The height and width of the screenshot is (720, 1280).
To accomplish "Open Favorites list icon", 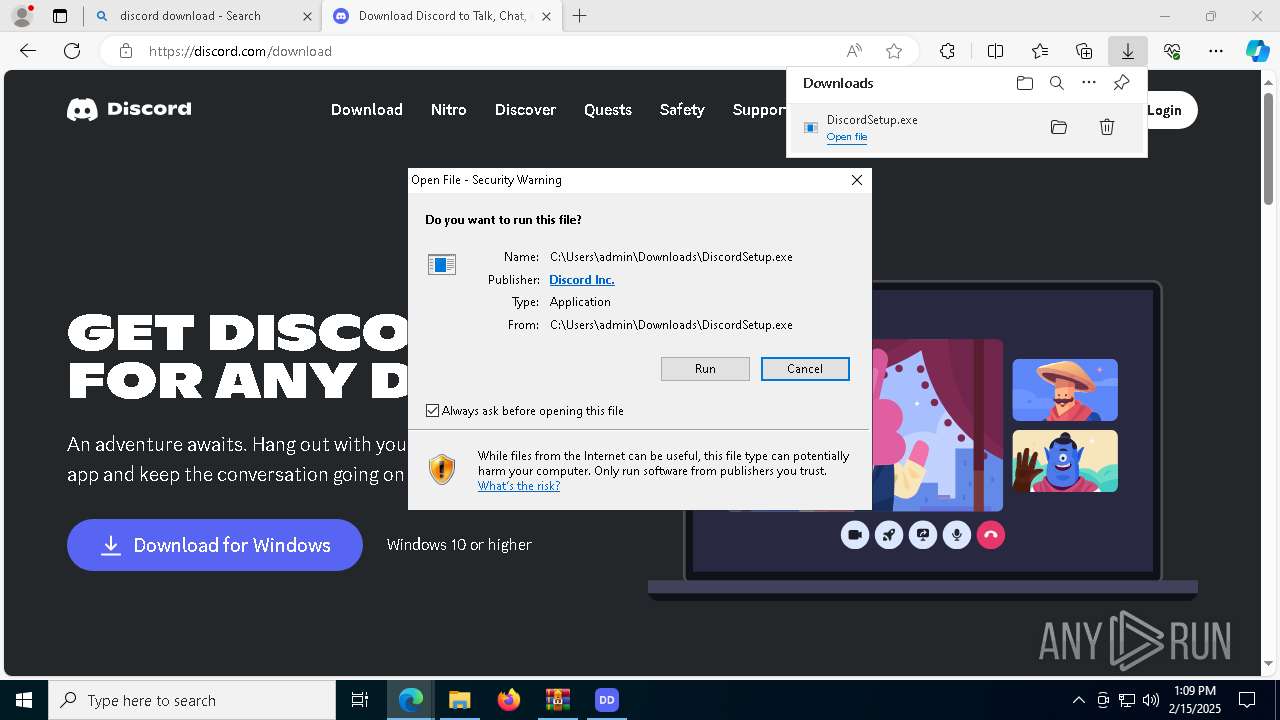I will pyautogui.click(x=1040, y=51).
